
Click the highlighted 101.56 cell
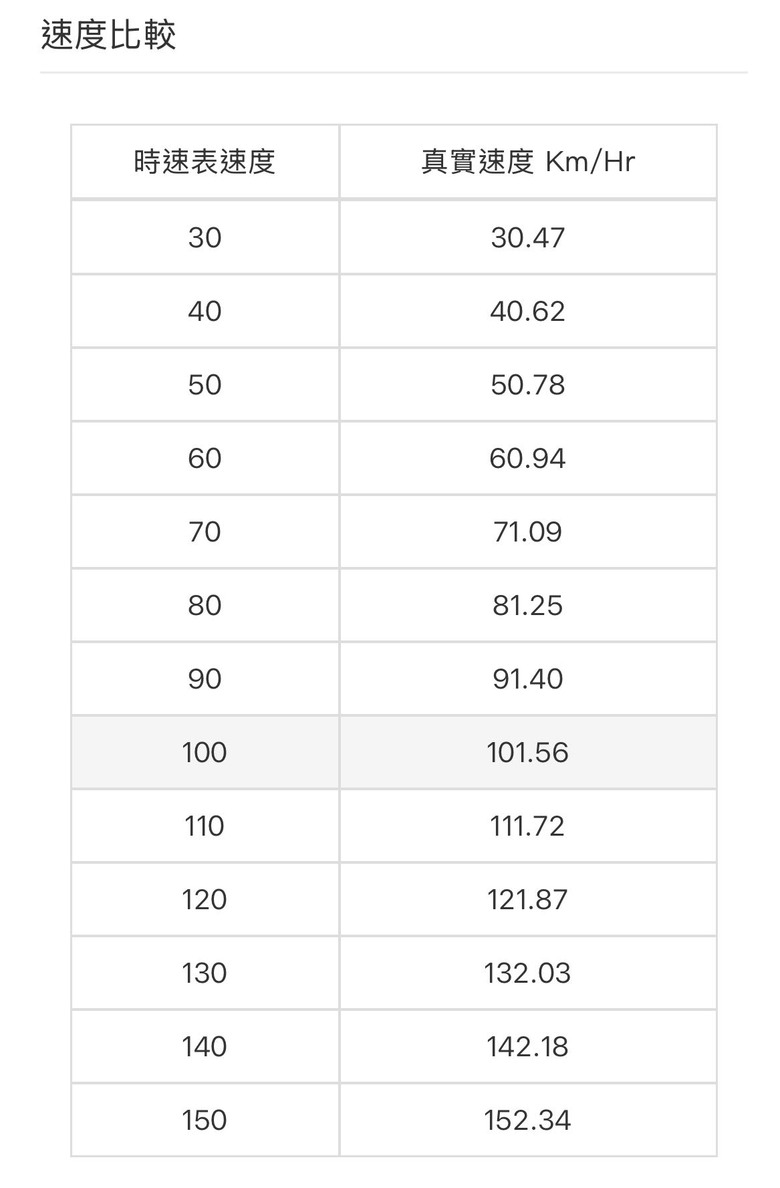click(x=528, y=752)
